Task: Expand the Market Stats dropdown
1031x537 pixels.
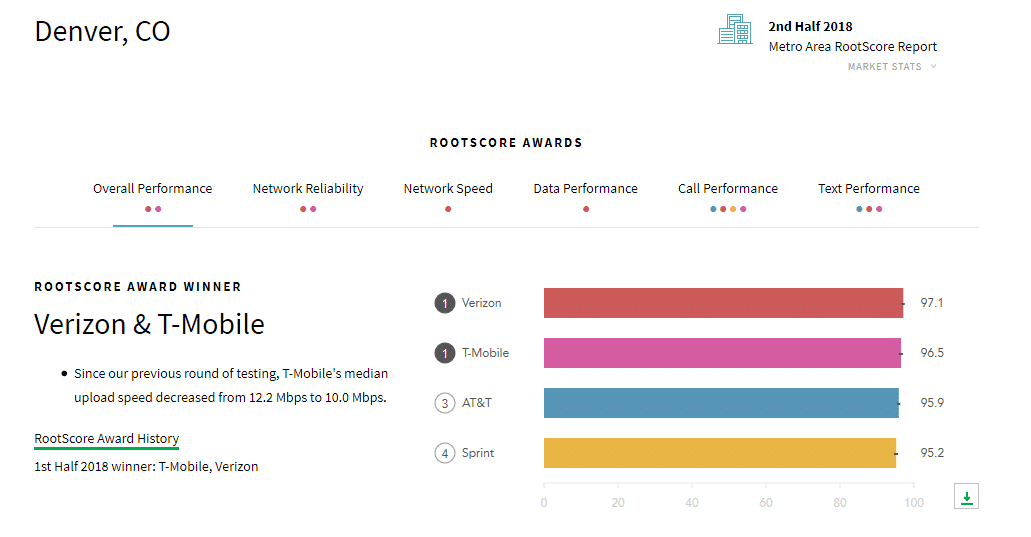Action: tap(892, 66)
